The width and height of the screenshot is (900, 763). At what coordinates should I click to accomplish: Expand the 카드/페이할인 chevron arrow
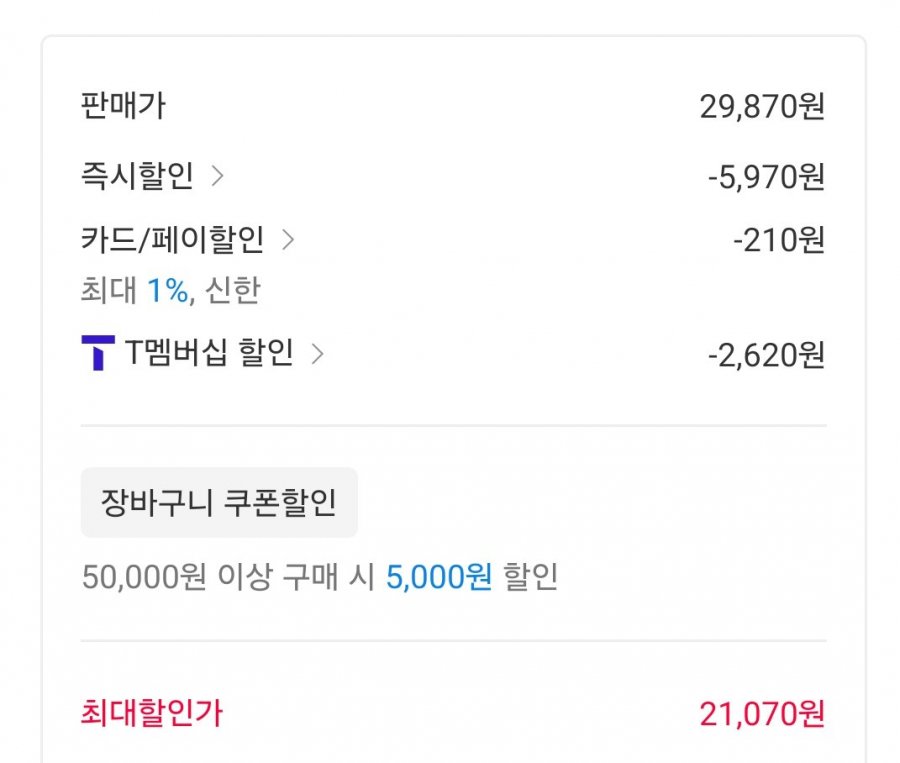tap(288, 240)
